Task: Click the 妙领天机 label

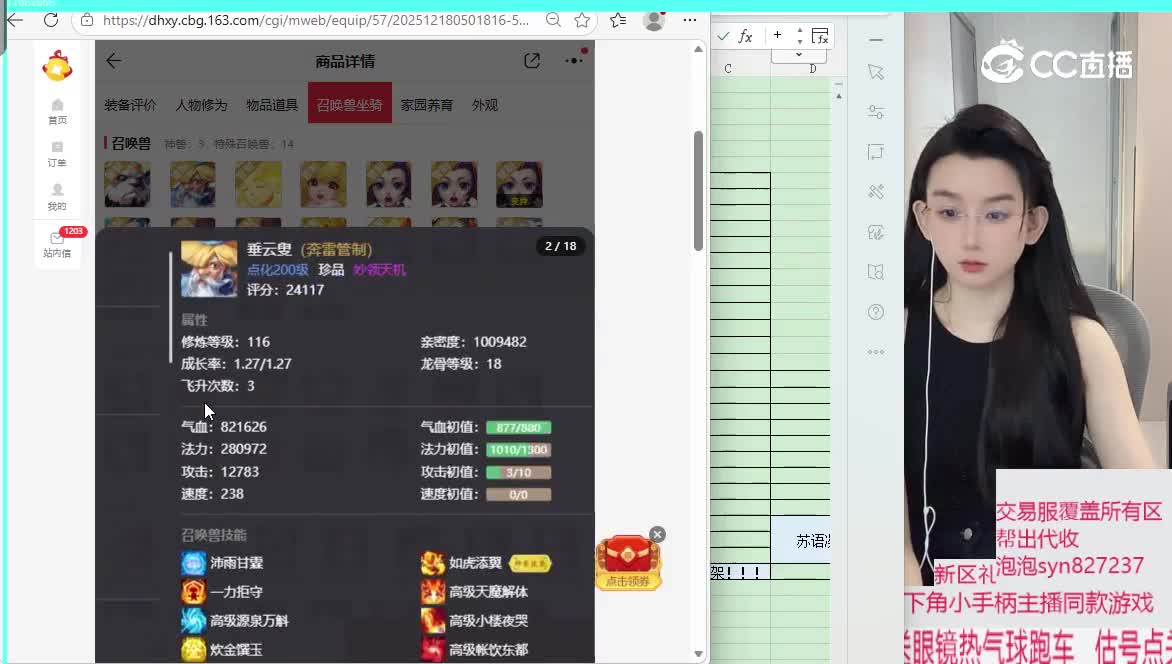Action: [379, 270]
